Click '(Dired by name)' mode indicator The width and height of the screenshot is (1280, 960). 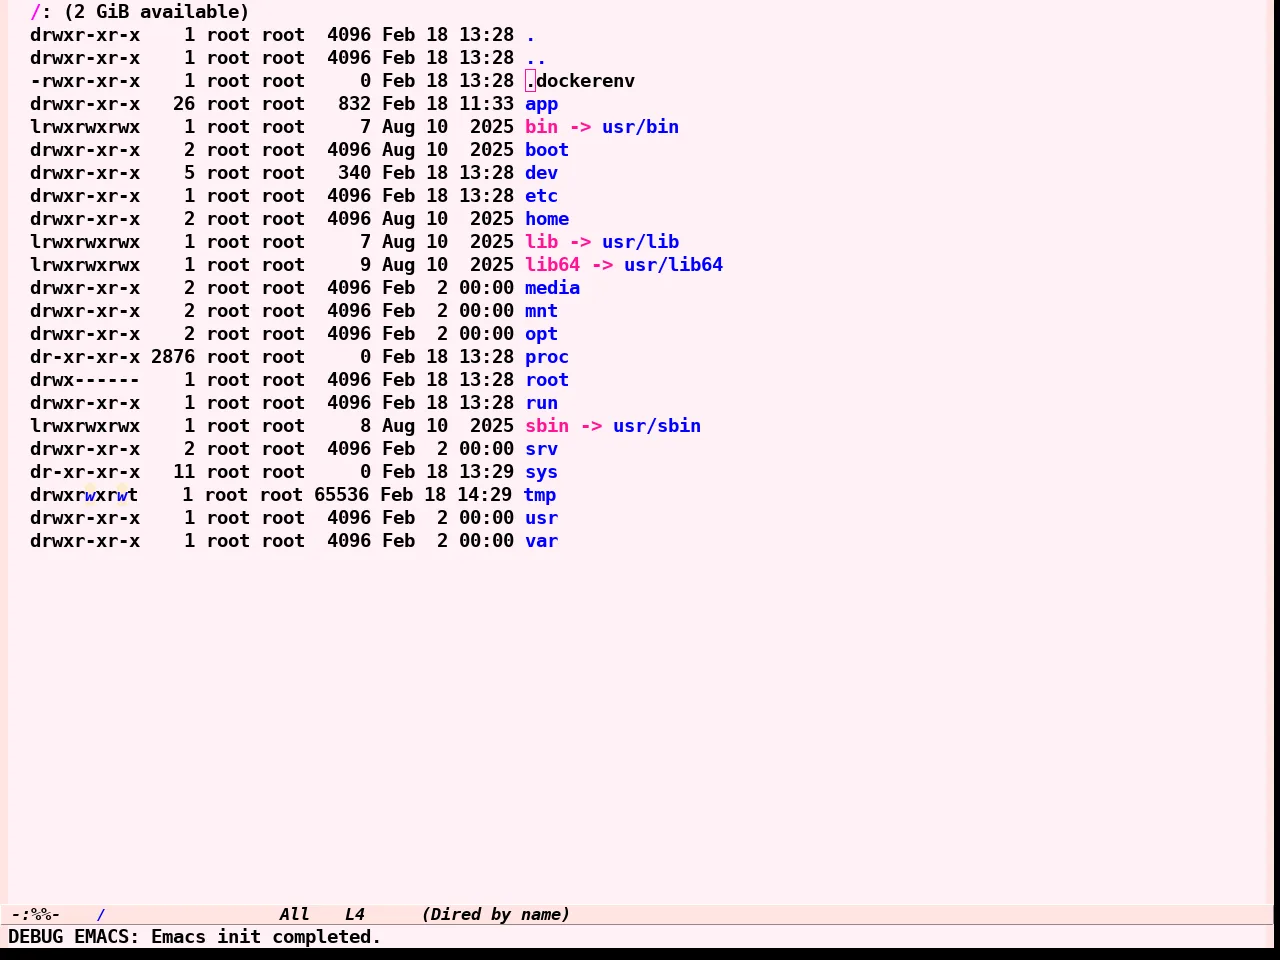[x=496, y=914]
